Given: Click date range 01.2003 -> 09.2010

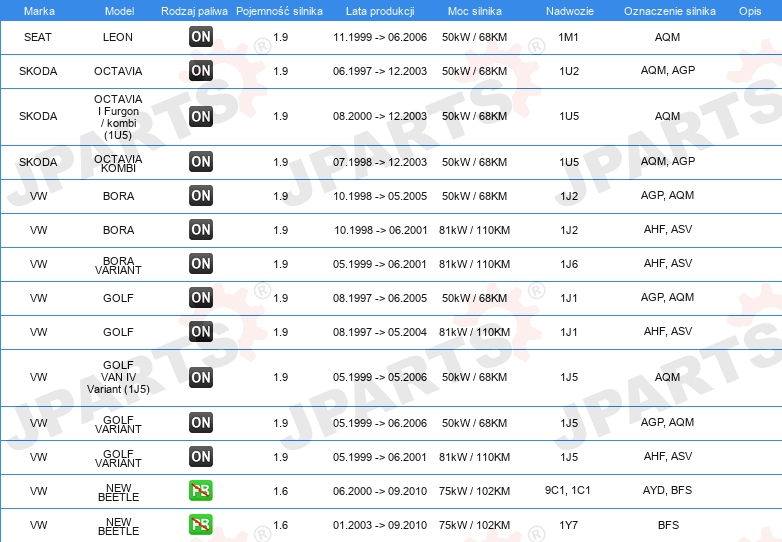Looking at the screenshot, I should tap(380, 525).
